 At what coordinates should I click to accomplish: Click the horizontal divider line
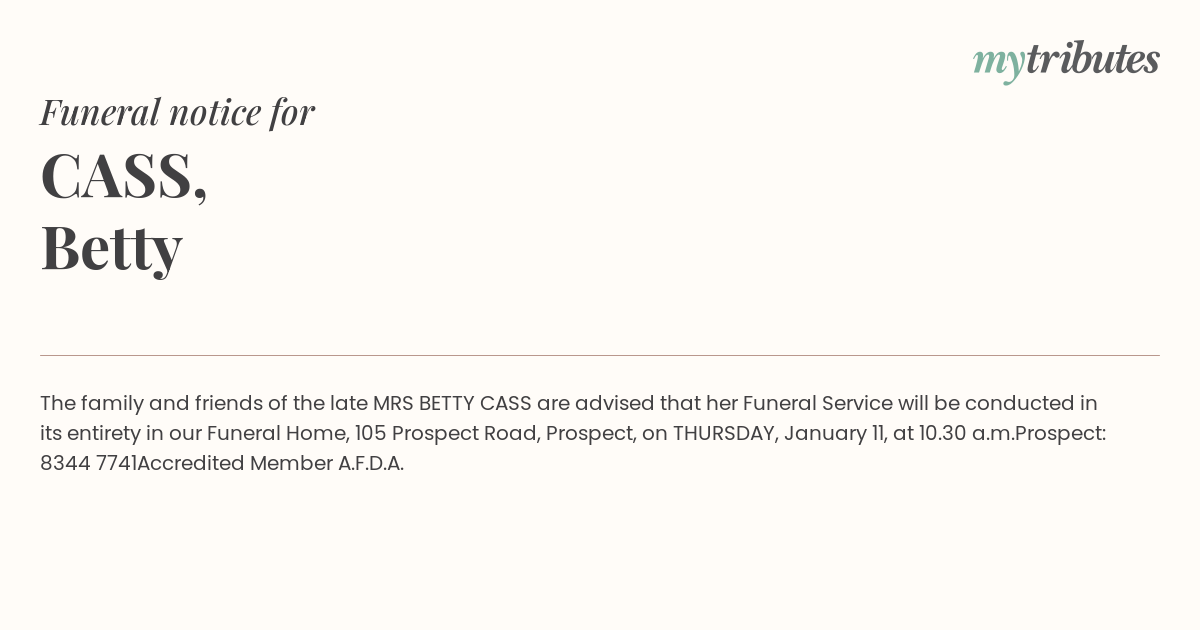point(600,355)
